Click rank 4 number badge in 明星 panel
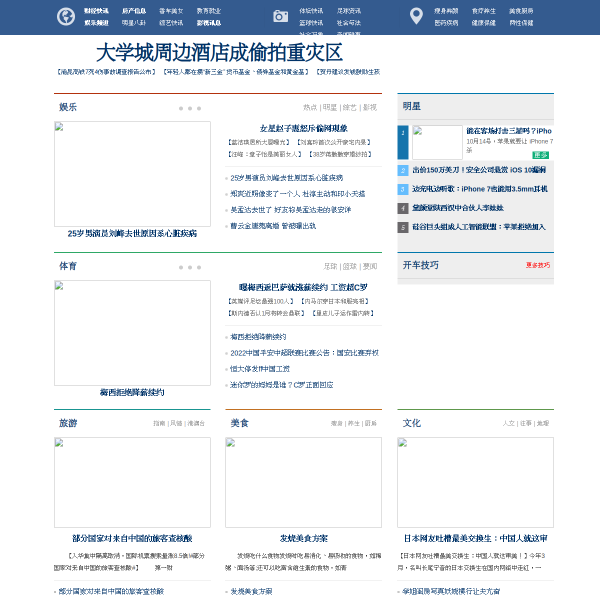The width and height of the screenshot is (600, 600). click(403, 208)
